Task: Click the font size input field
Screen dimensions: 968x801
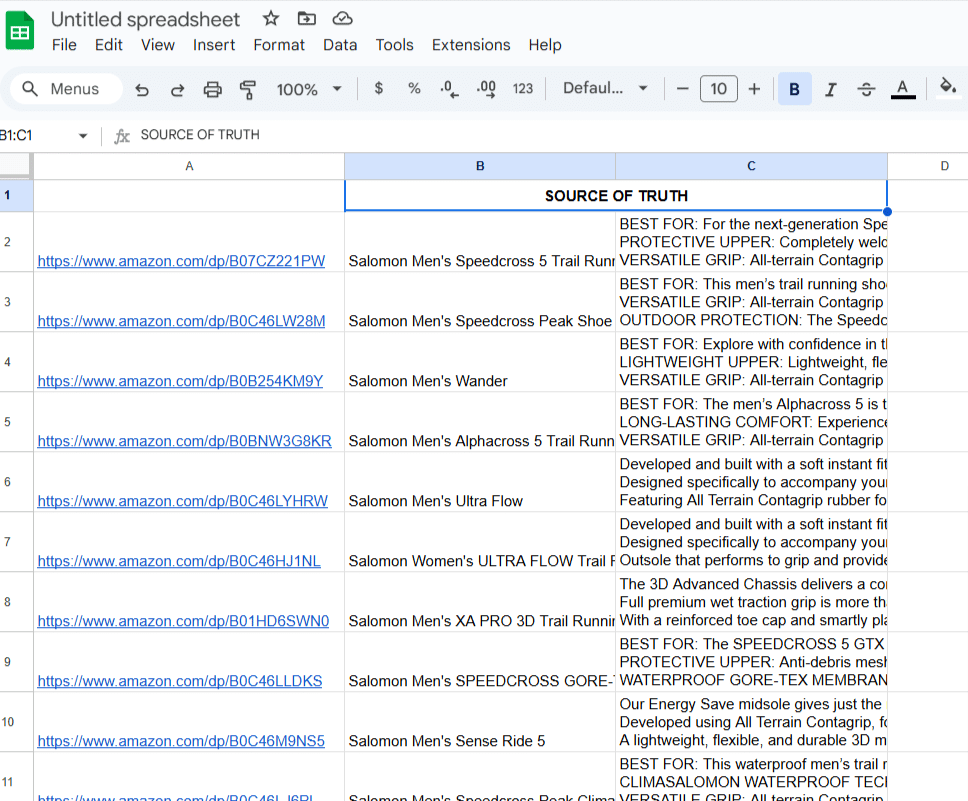Action: coord(718,89)
